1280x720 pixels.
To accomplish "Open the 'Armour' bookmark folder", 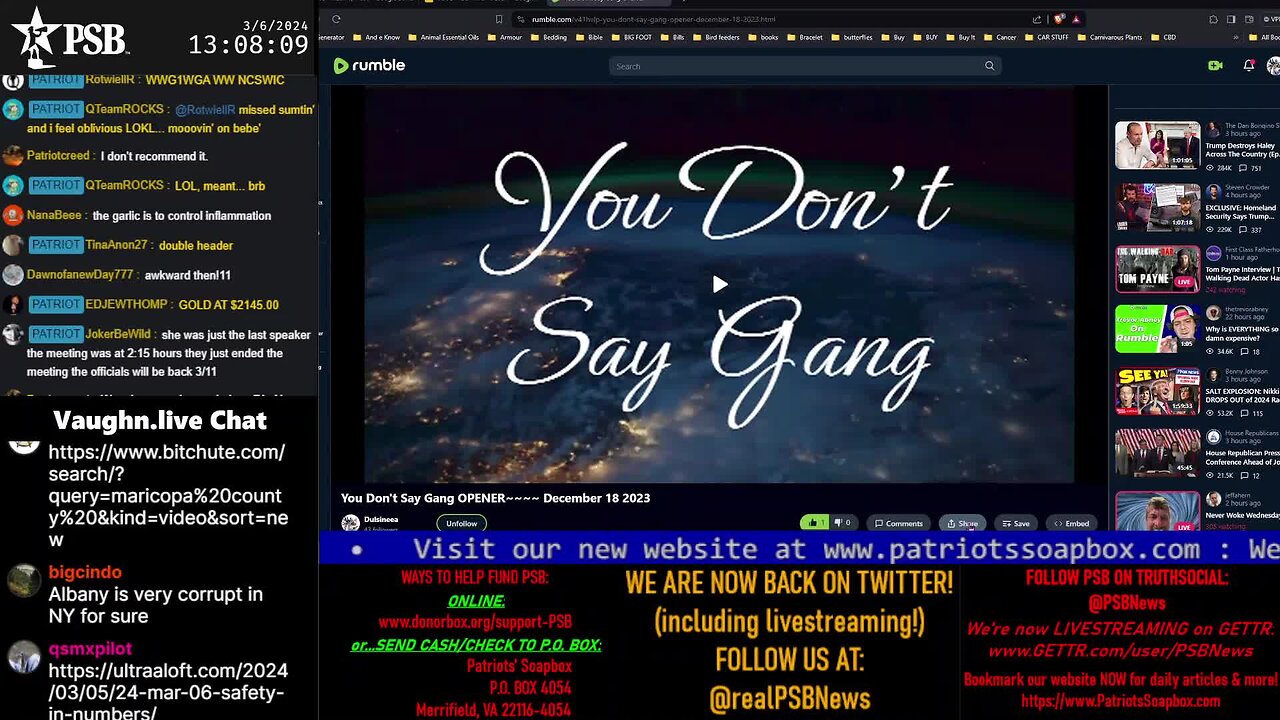I will (x=505, y=37).
